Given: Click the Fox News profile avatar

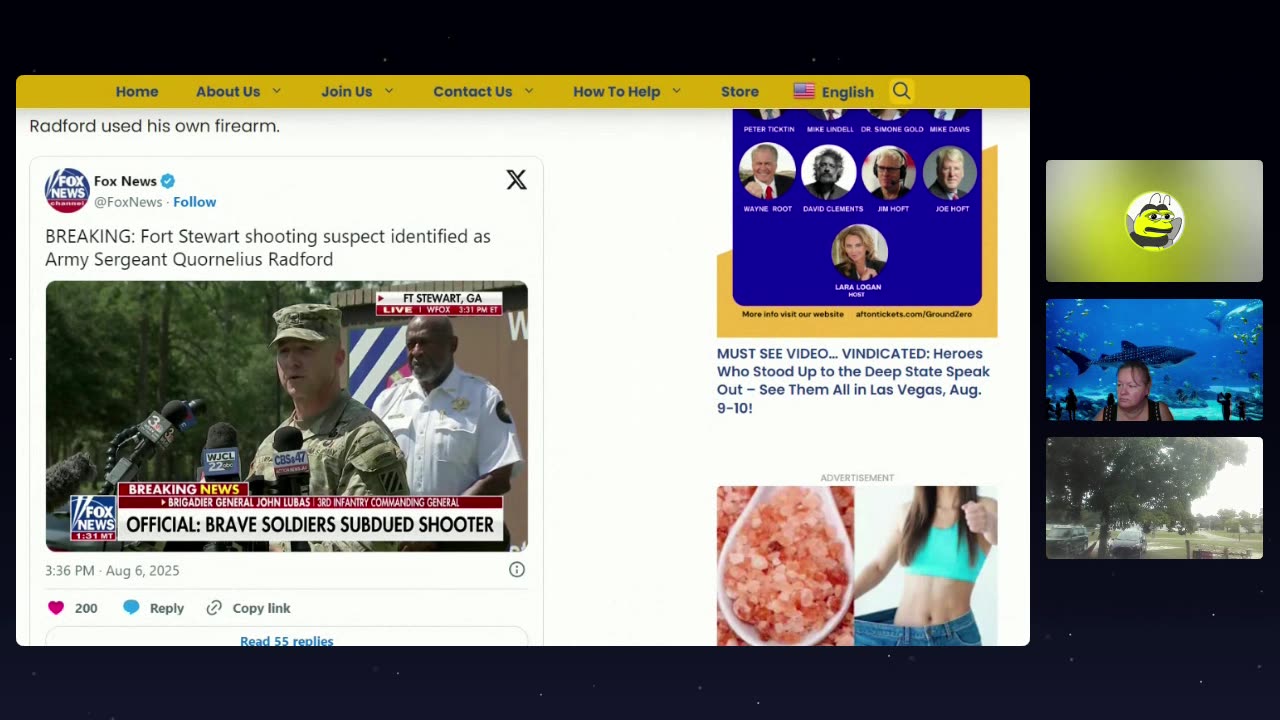Looking at the screenshot, I should (67, 190).
